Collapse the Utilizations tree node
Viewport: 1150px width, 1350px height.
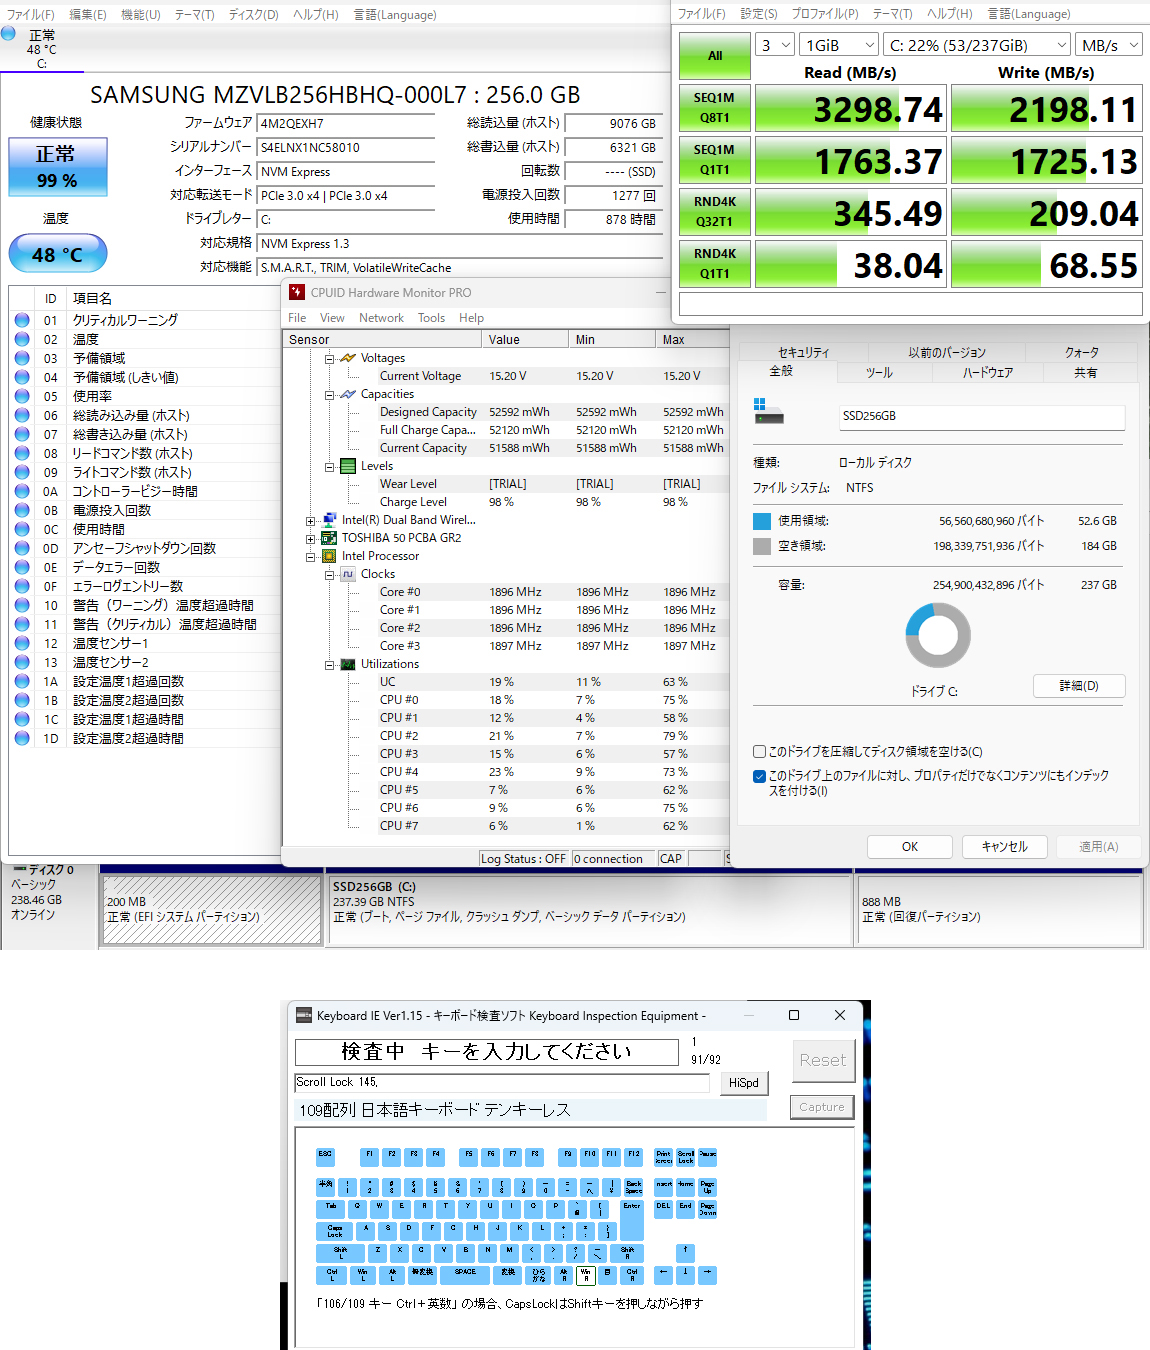tap(329, 664)
